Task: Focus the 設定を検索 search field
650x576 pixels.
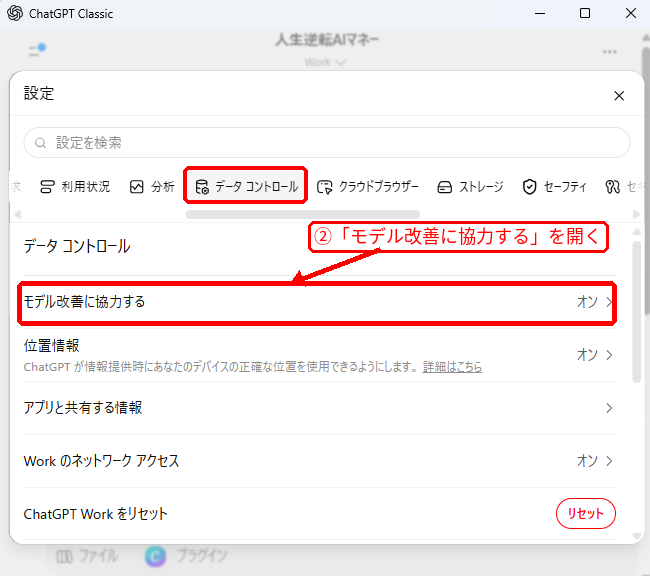Action: click(x=327, y=143)
